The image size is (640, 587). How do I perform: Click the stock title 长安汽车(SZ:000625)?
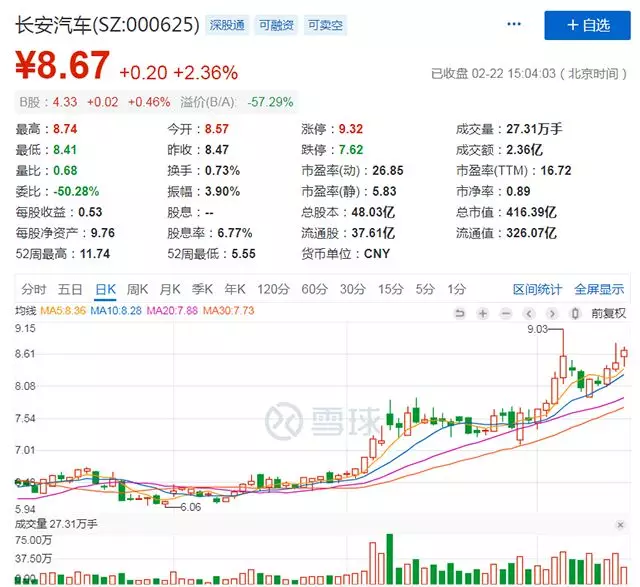click(107, 24)
